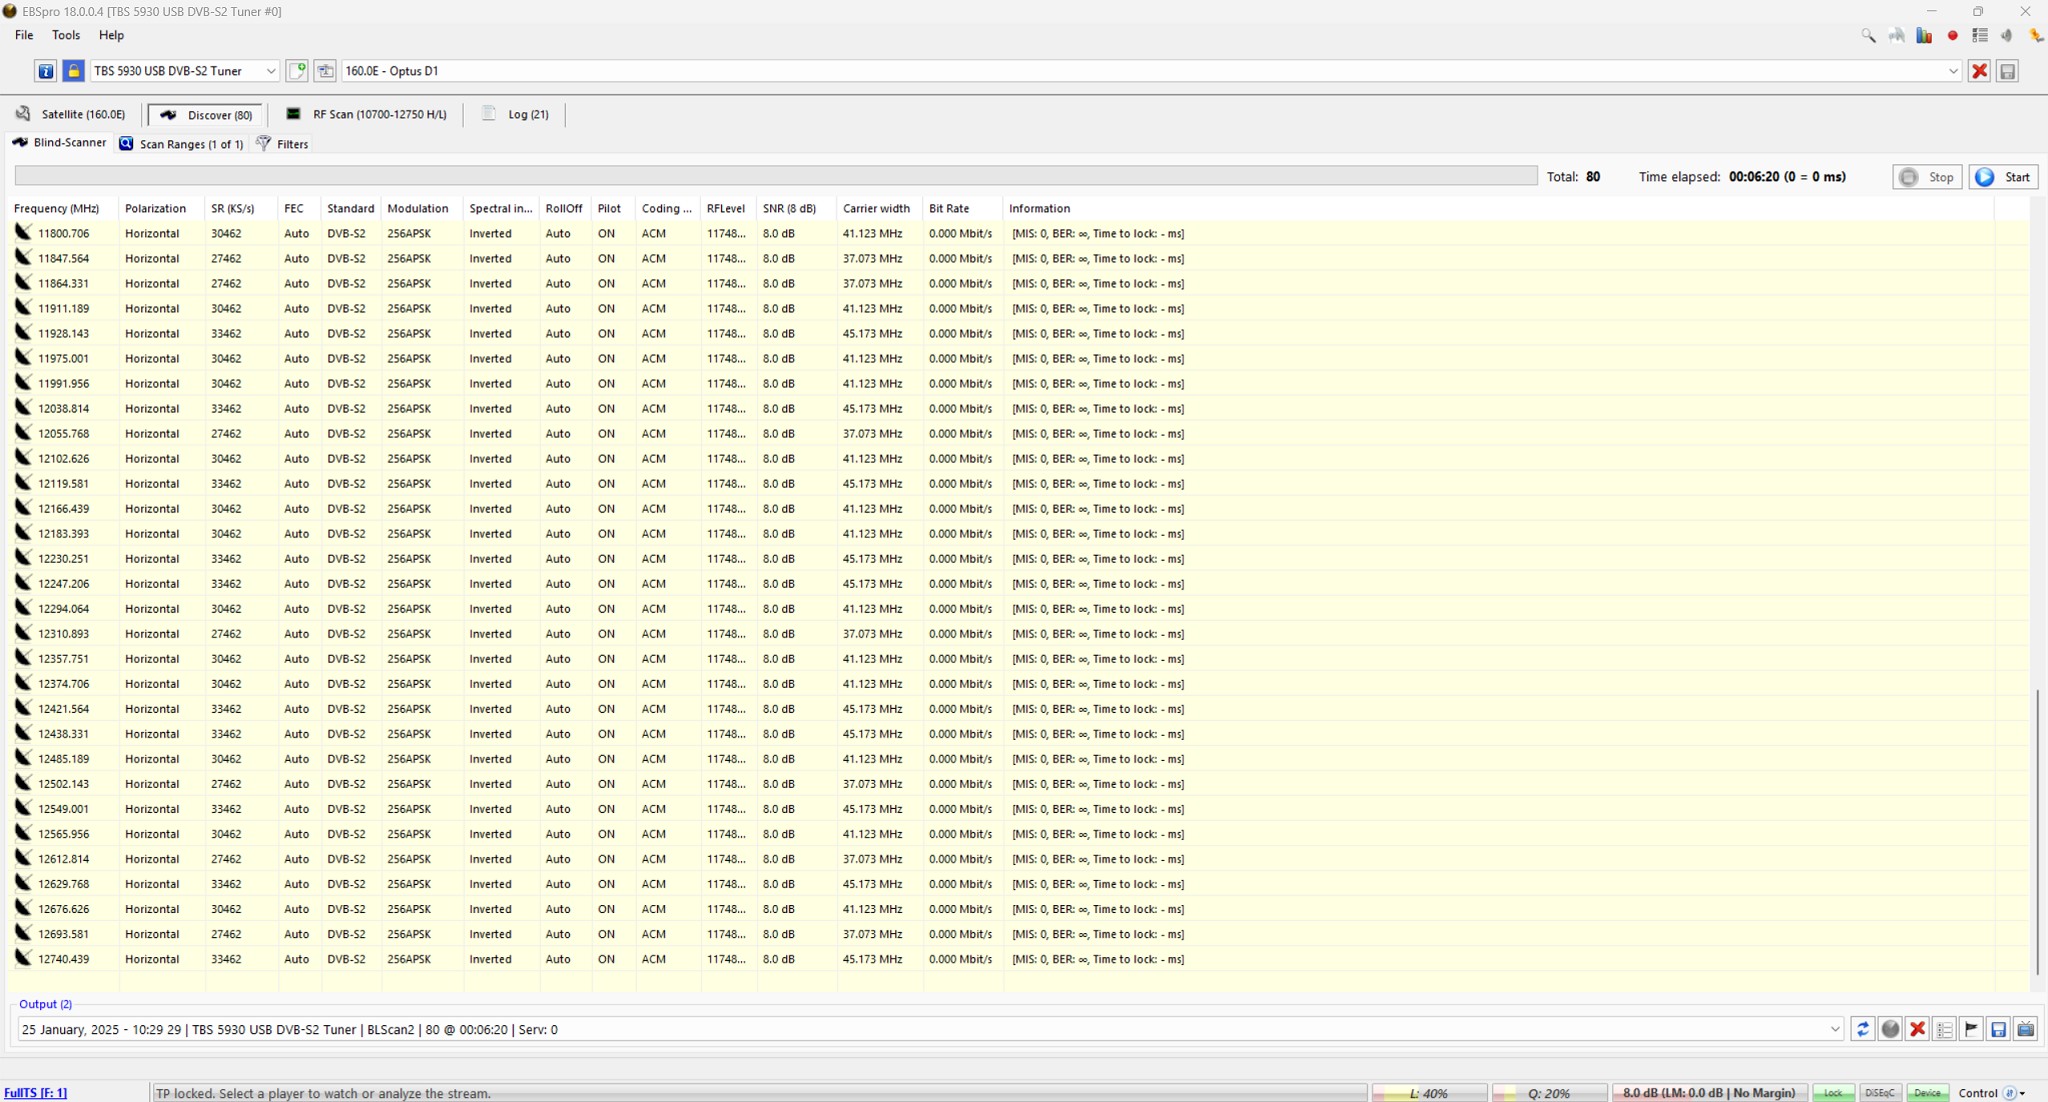The width and height of the screenshot is (2048, 1102).
Task: Open the TBS 5930 tuner dropdown
Action: 270,71
